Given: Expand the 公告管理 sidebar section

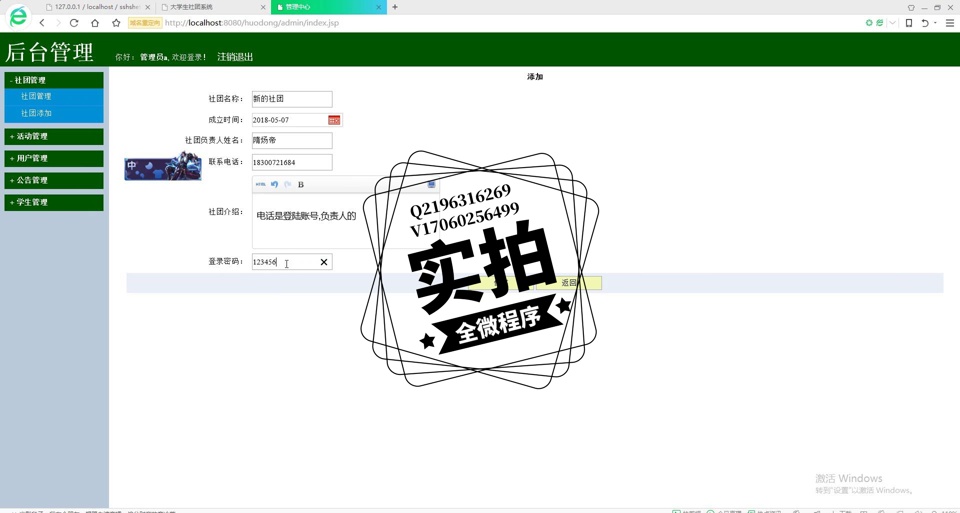Looking at the screenshot, I should coord(54,180).
